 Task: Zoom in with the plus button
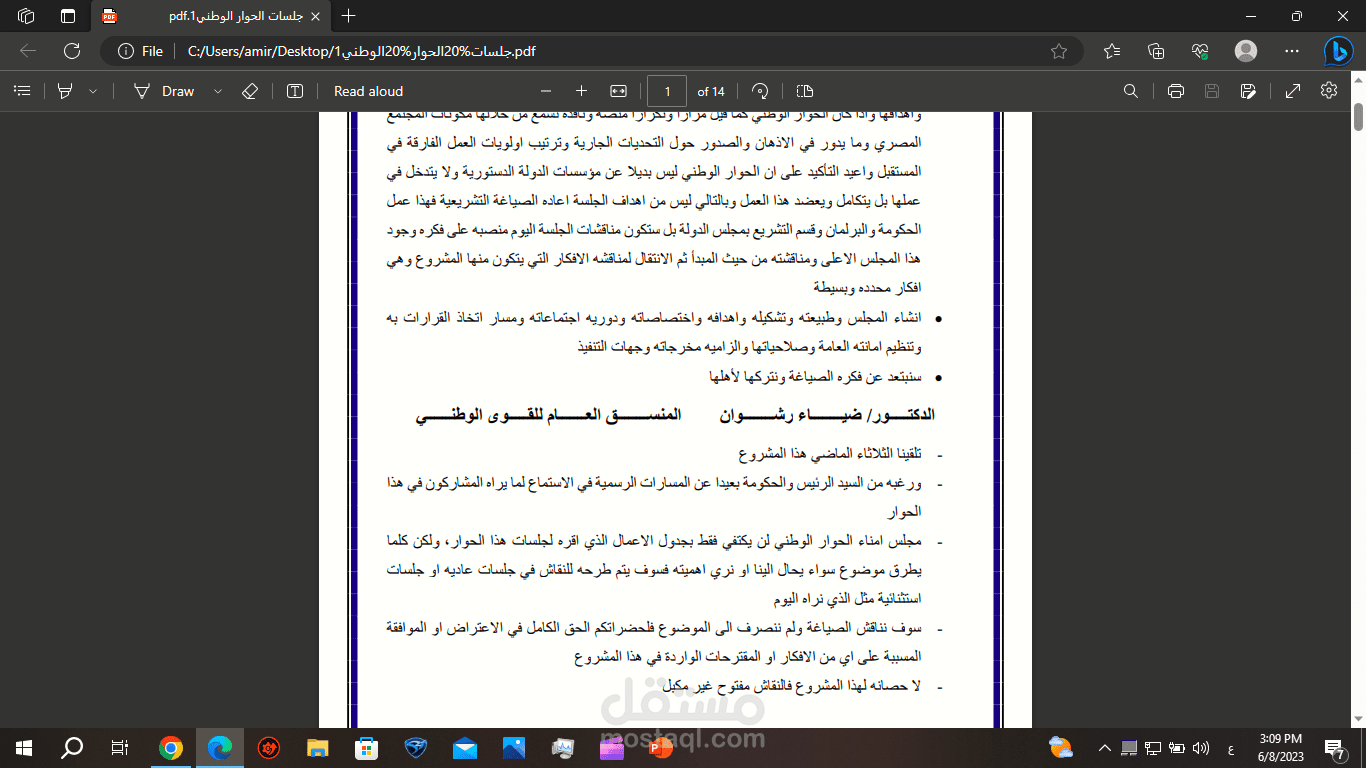tap(581, 91)
